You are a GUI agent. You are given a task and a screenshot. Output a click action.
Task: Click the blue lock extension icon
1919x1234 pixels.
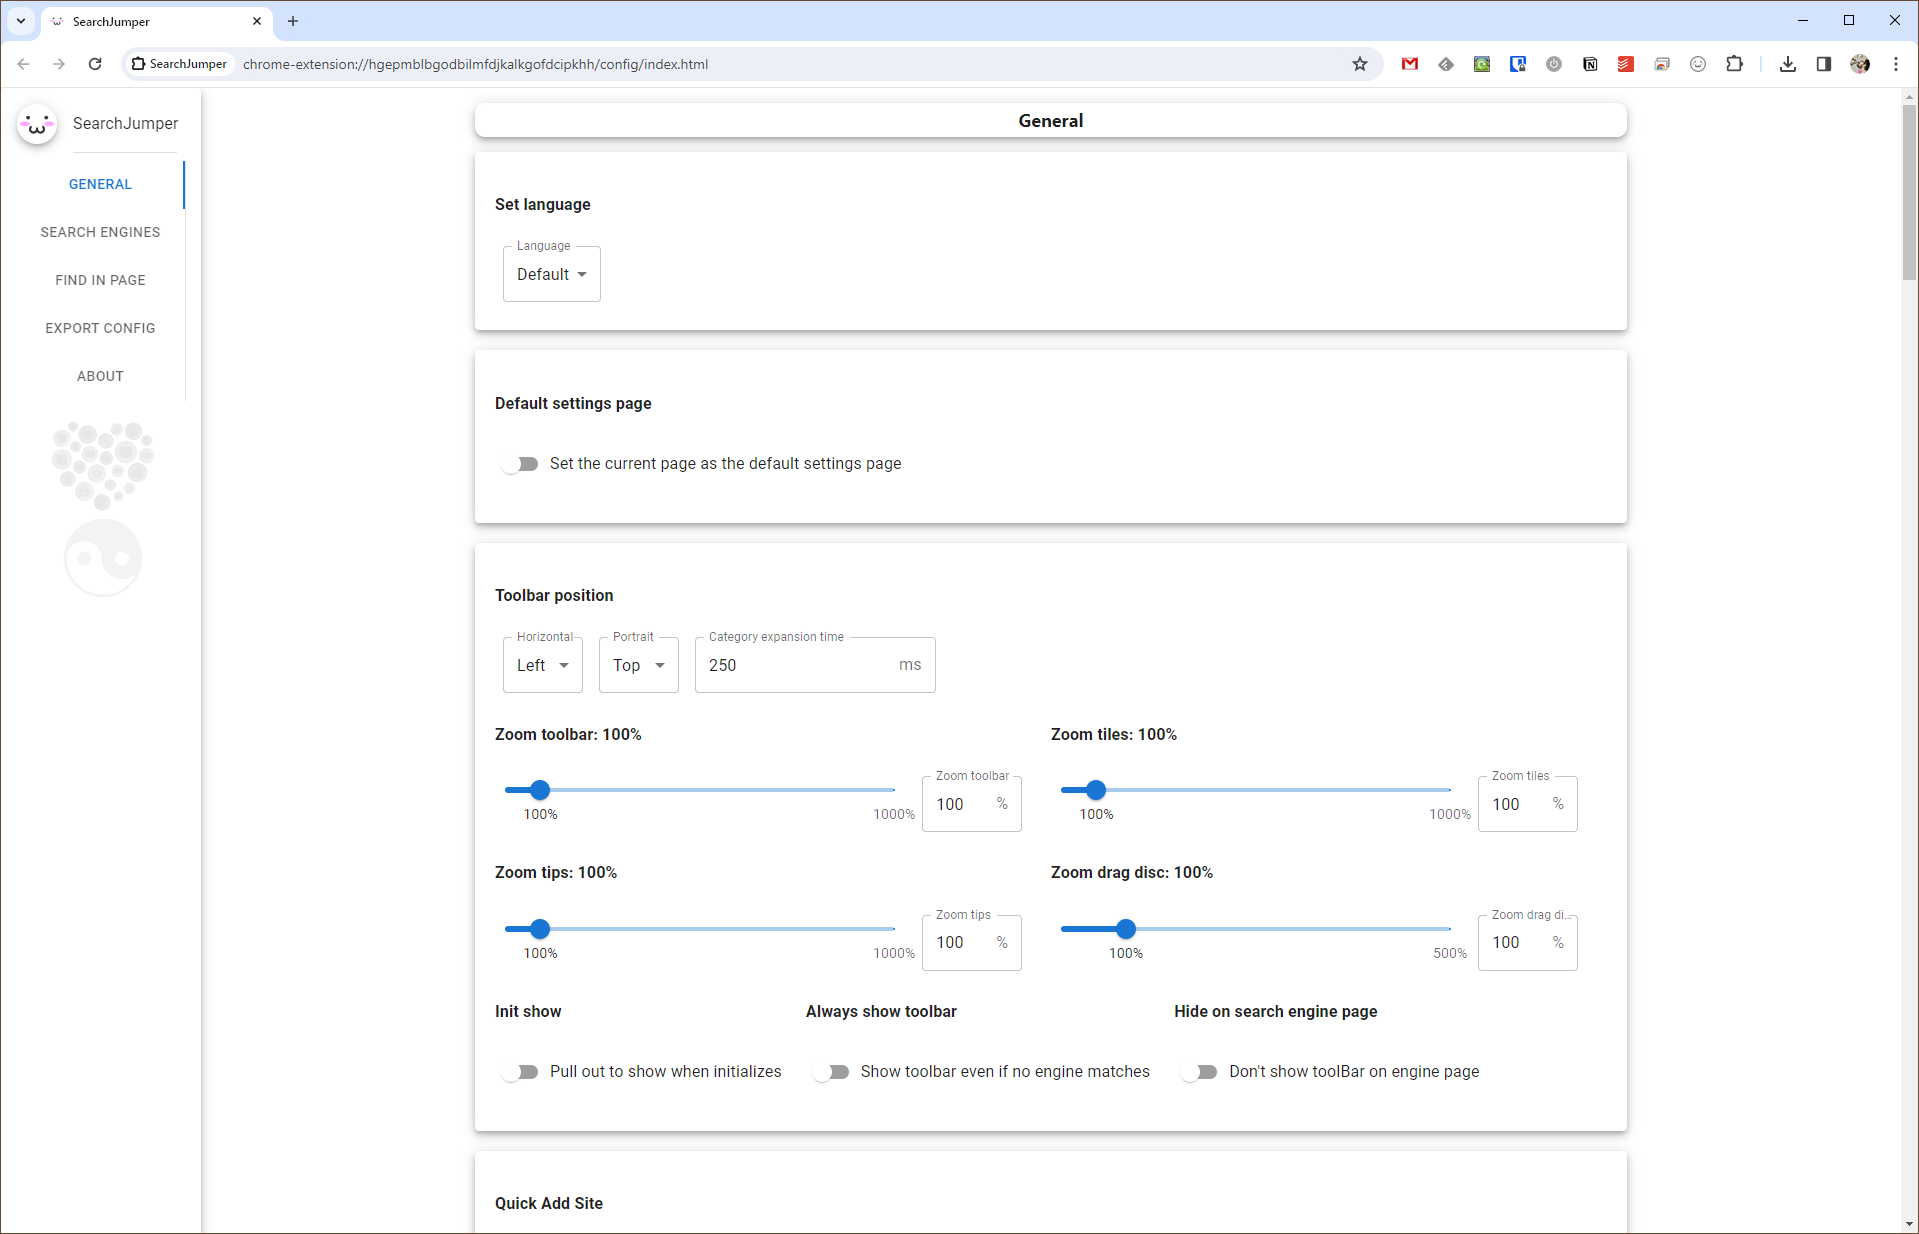[1518, 64]
